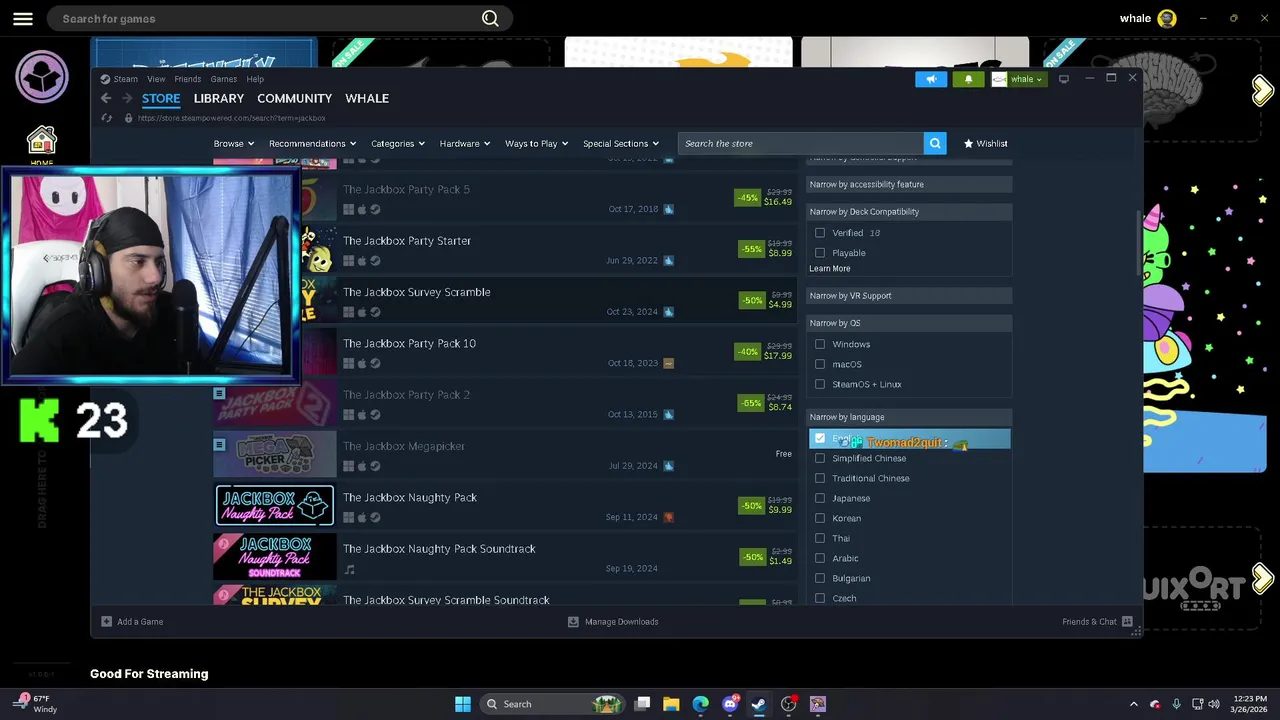The height and width of the screenshot is (720, 1280).
Task: Click the whale profile avatar in the top bar
Action: 1167,18
